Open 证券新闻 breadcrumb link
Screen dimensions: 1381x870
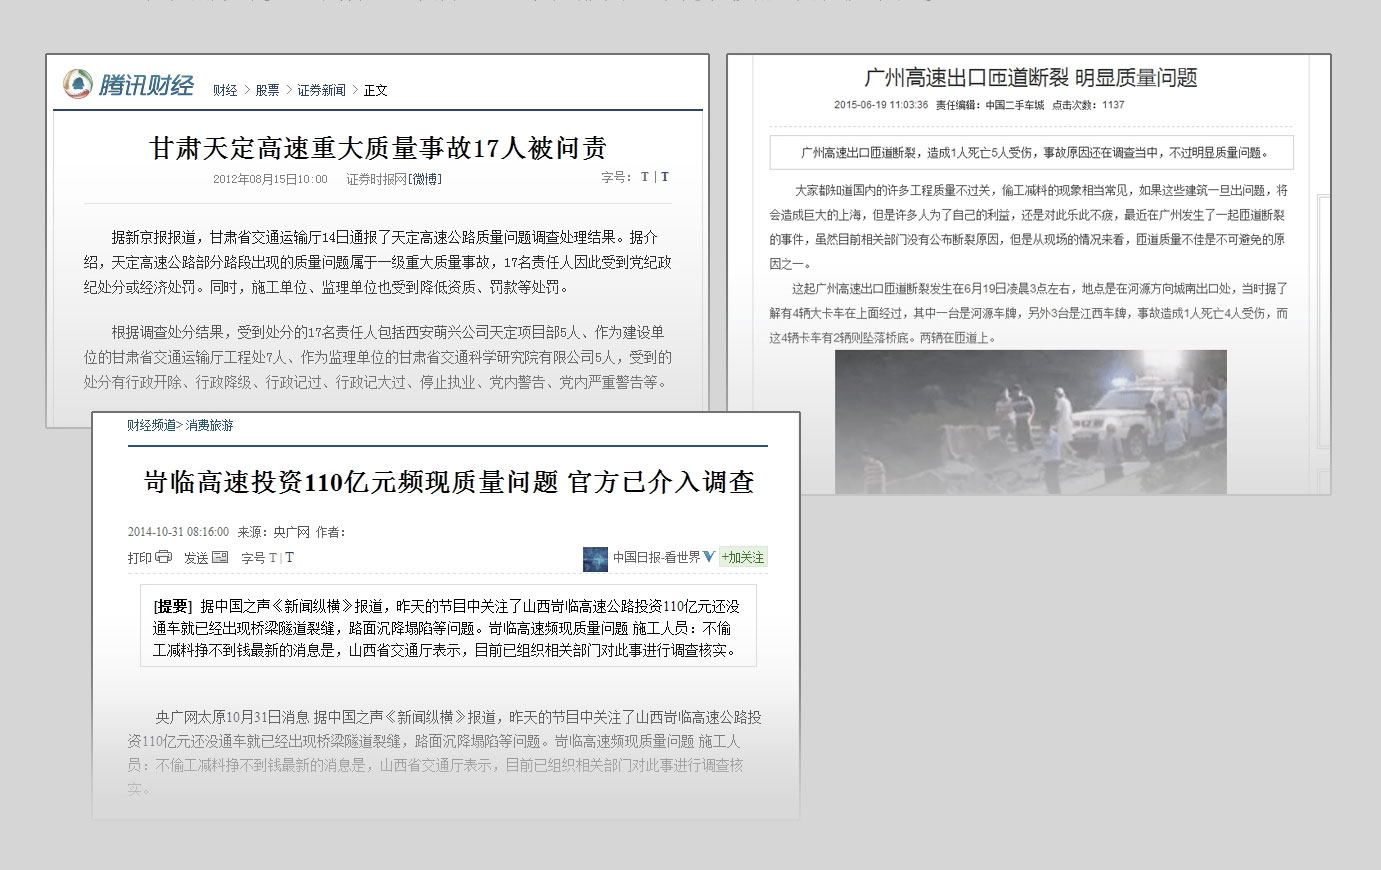click(x=321, y=90)
